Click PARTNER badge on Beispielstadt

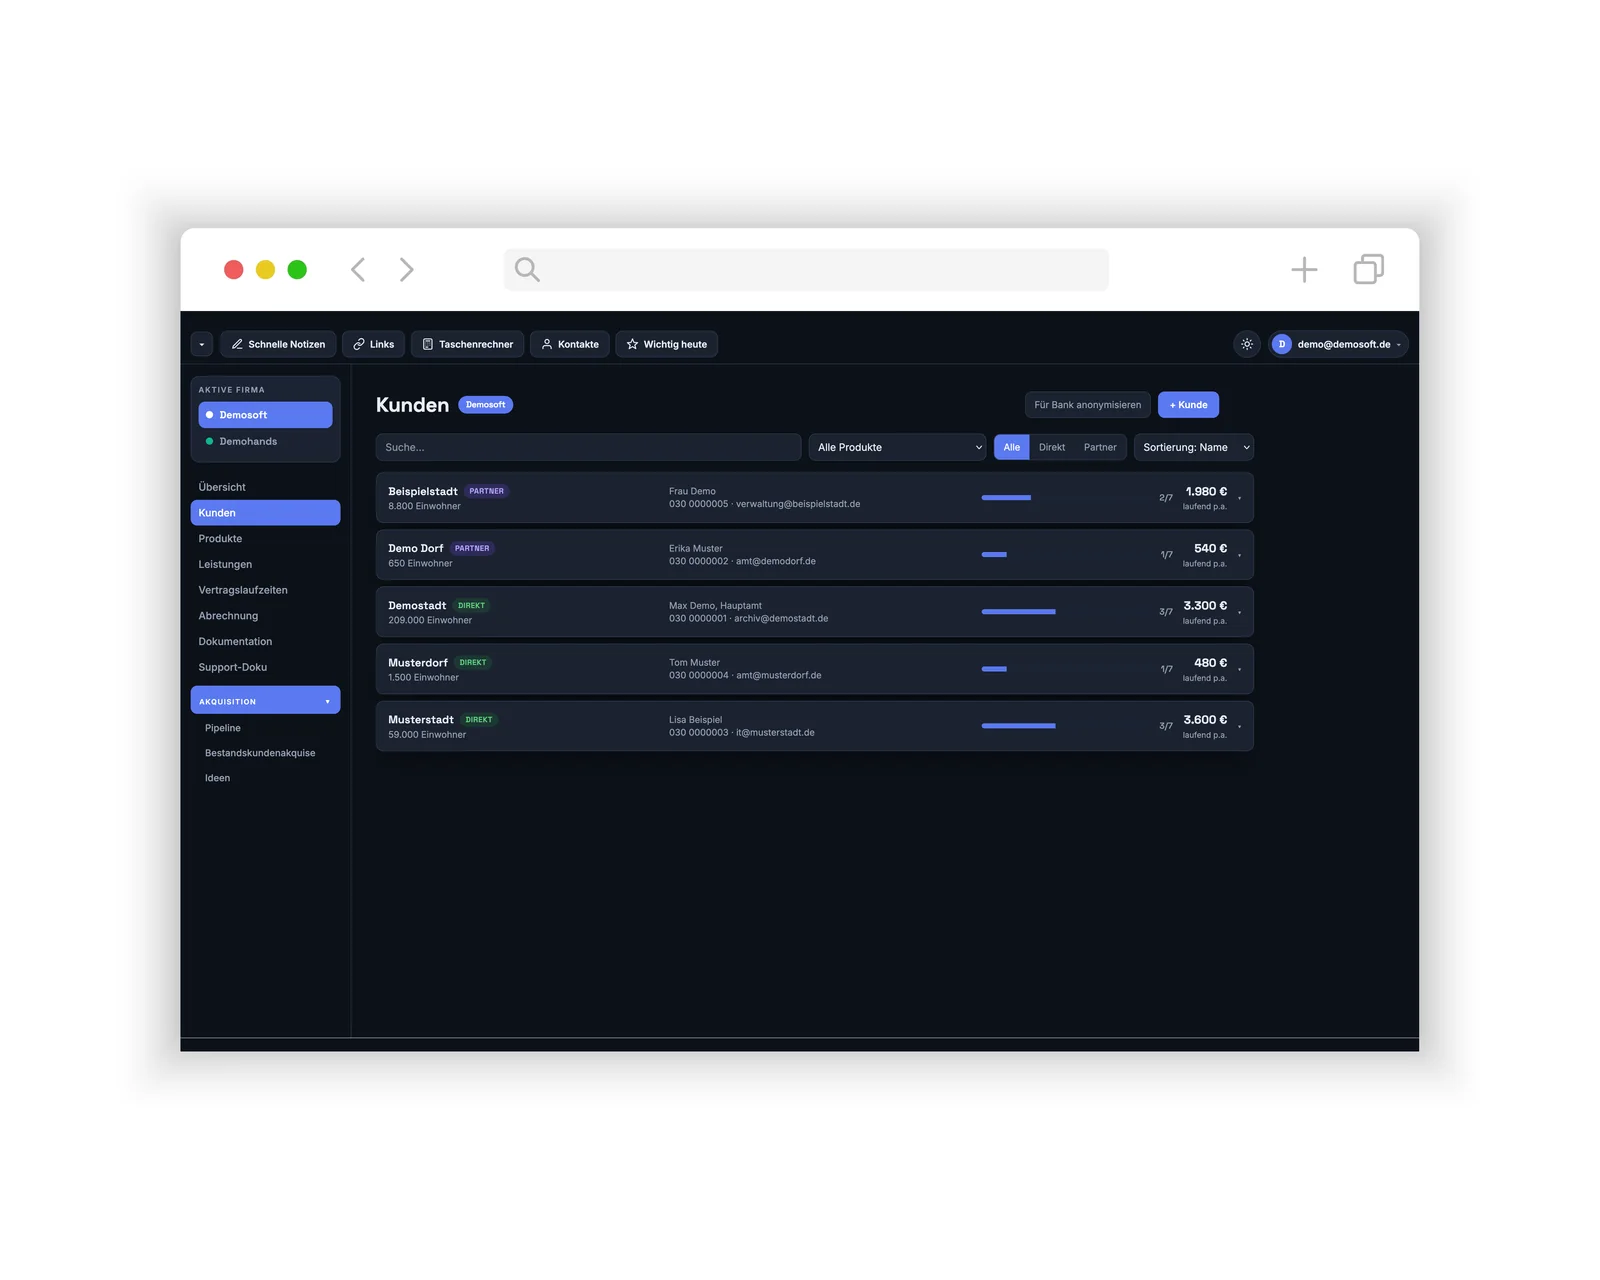click(487, 491)
